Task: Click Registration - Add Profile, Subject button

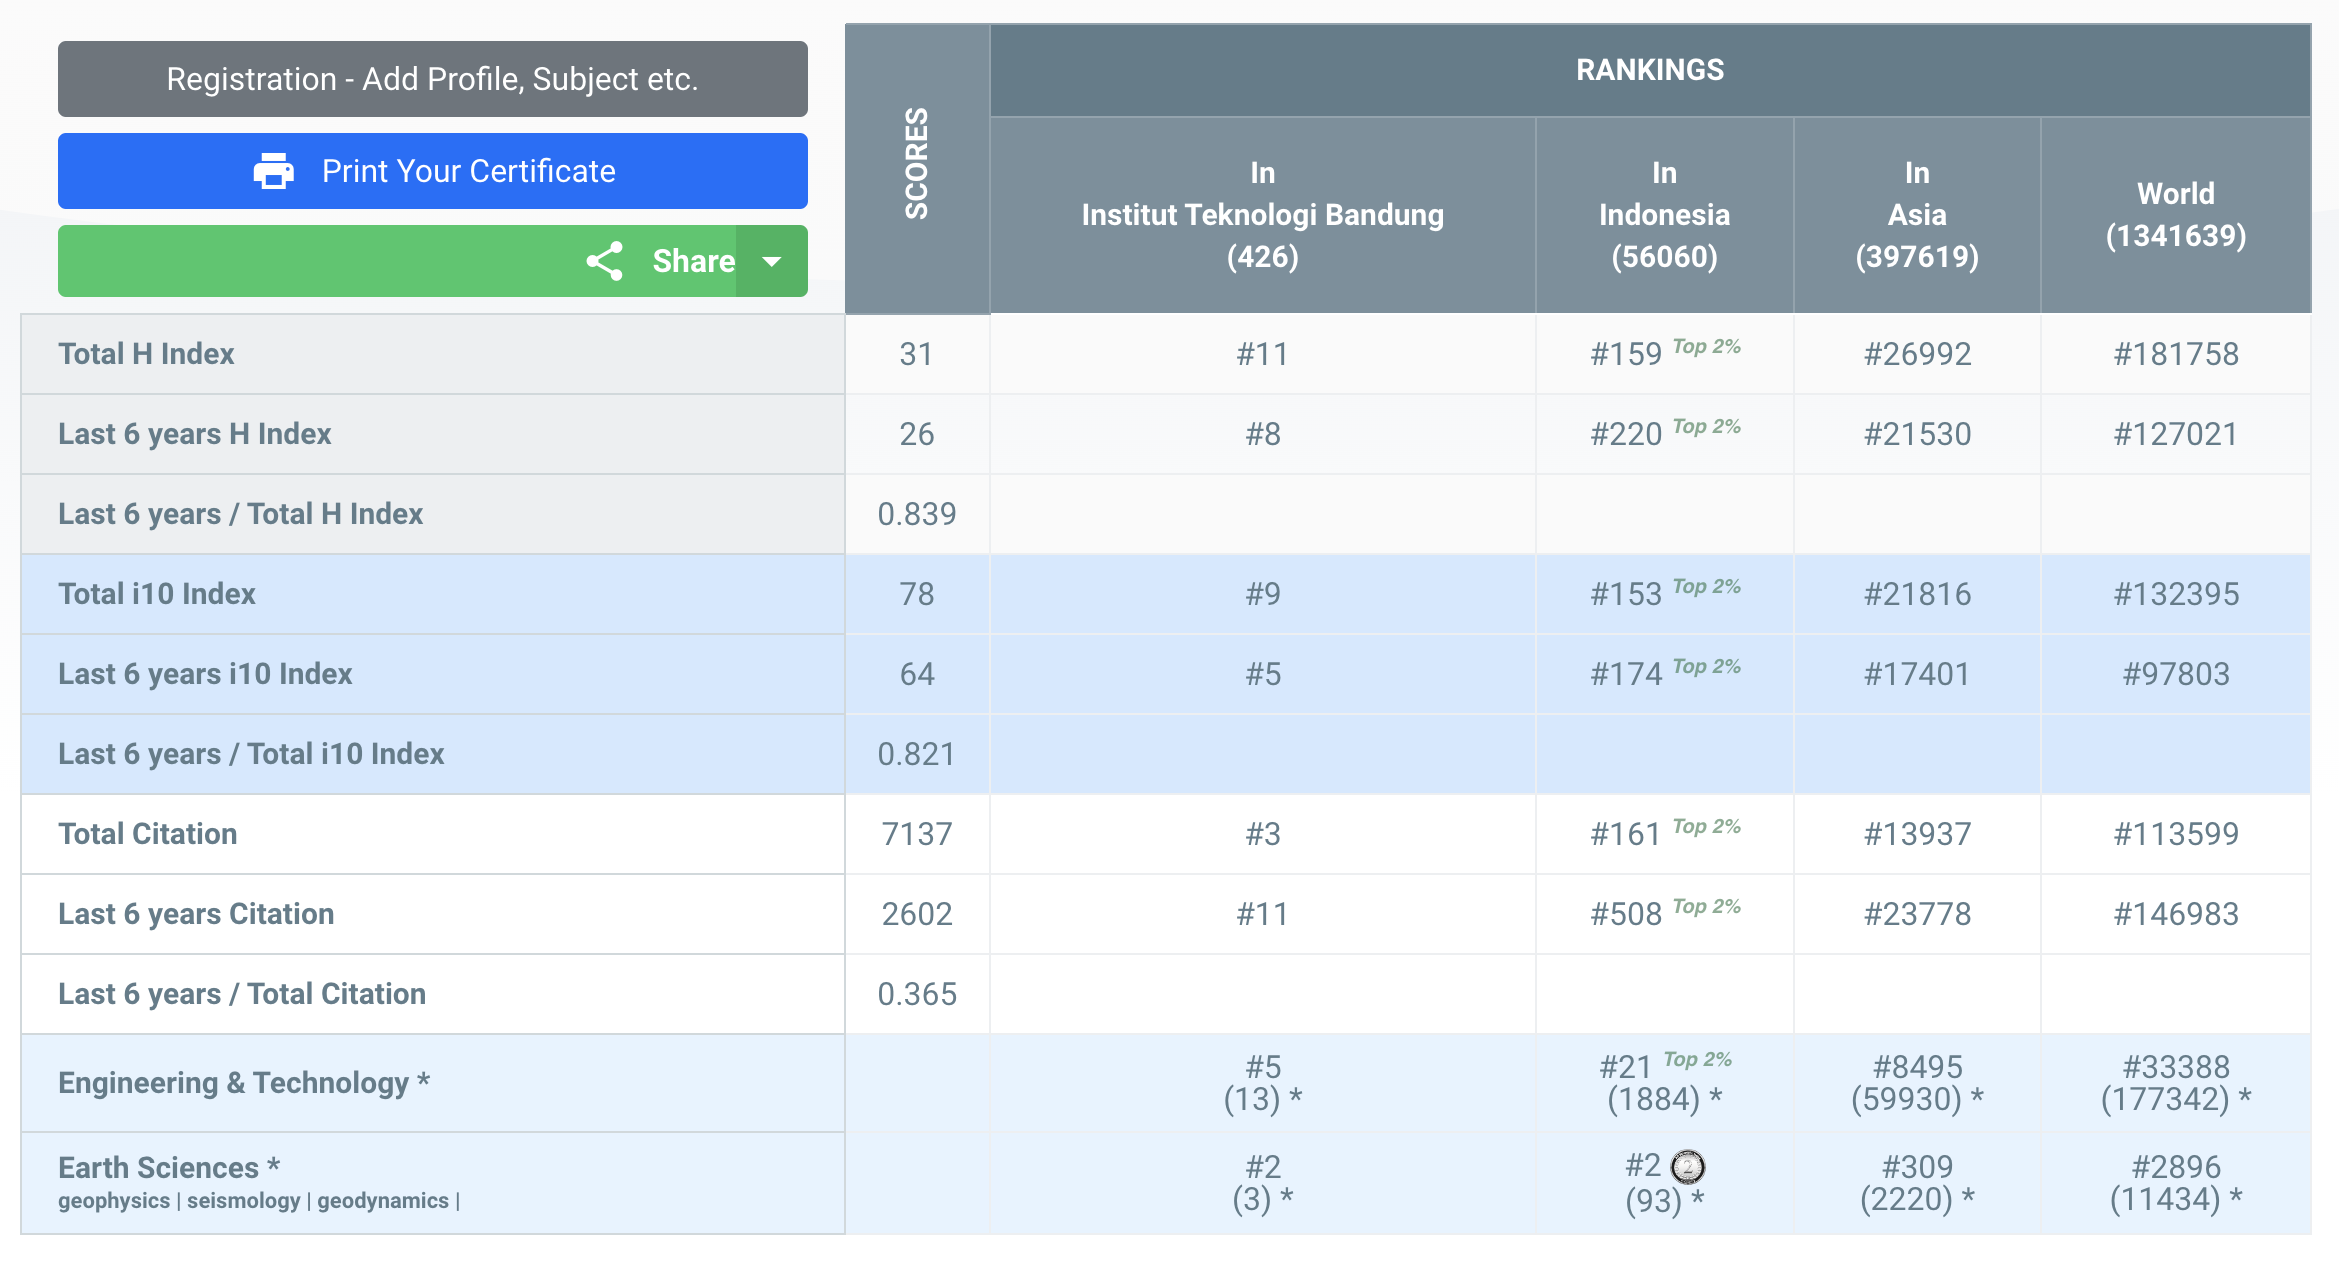Action: [432, 79]
